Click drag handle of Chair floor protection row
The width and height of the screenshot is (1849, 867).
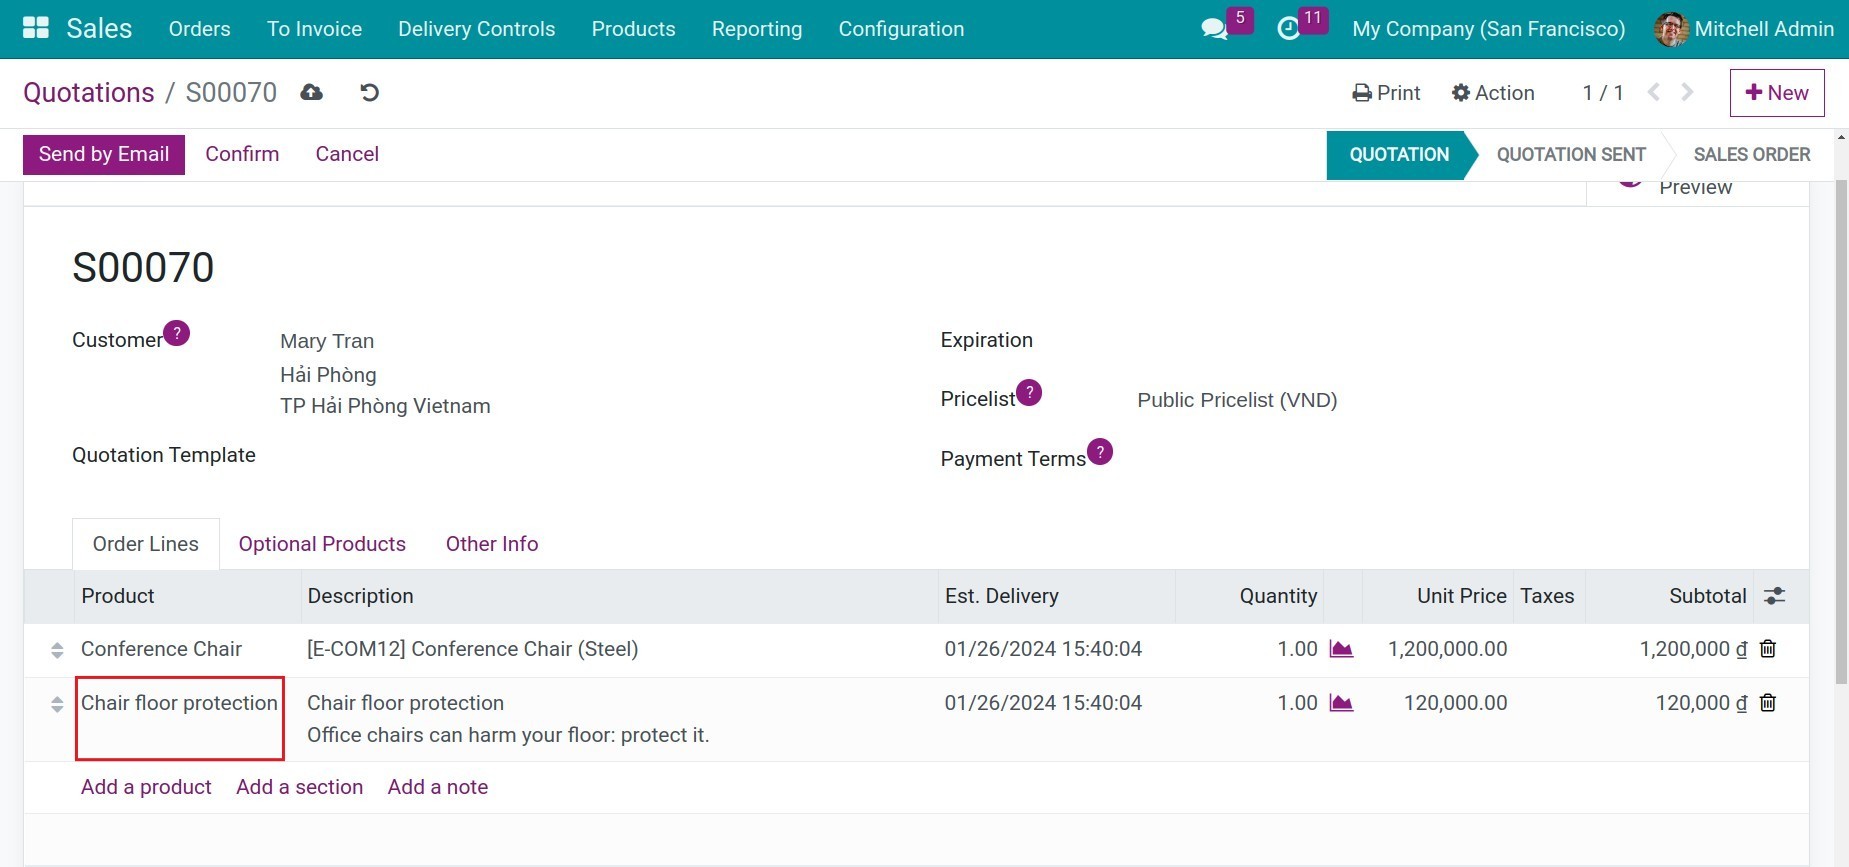(57, 704)
